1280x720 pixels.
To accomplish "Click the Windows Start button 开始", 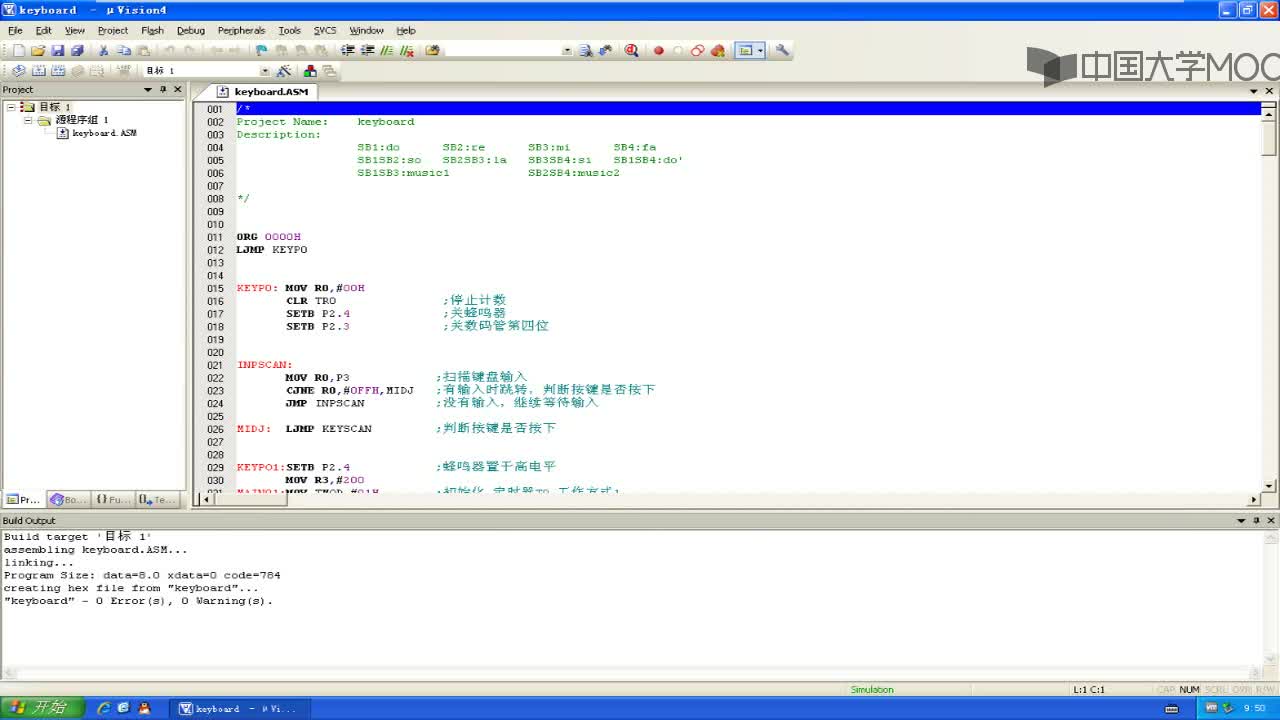I will point(40,708).
